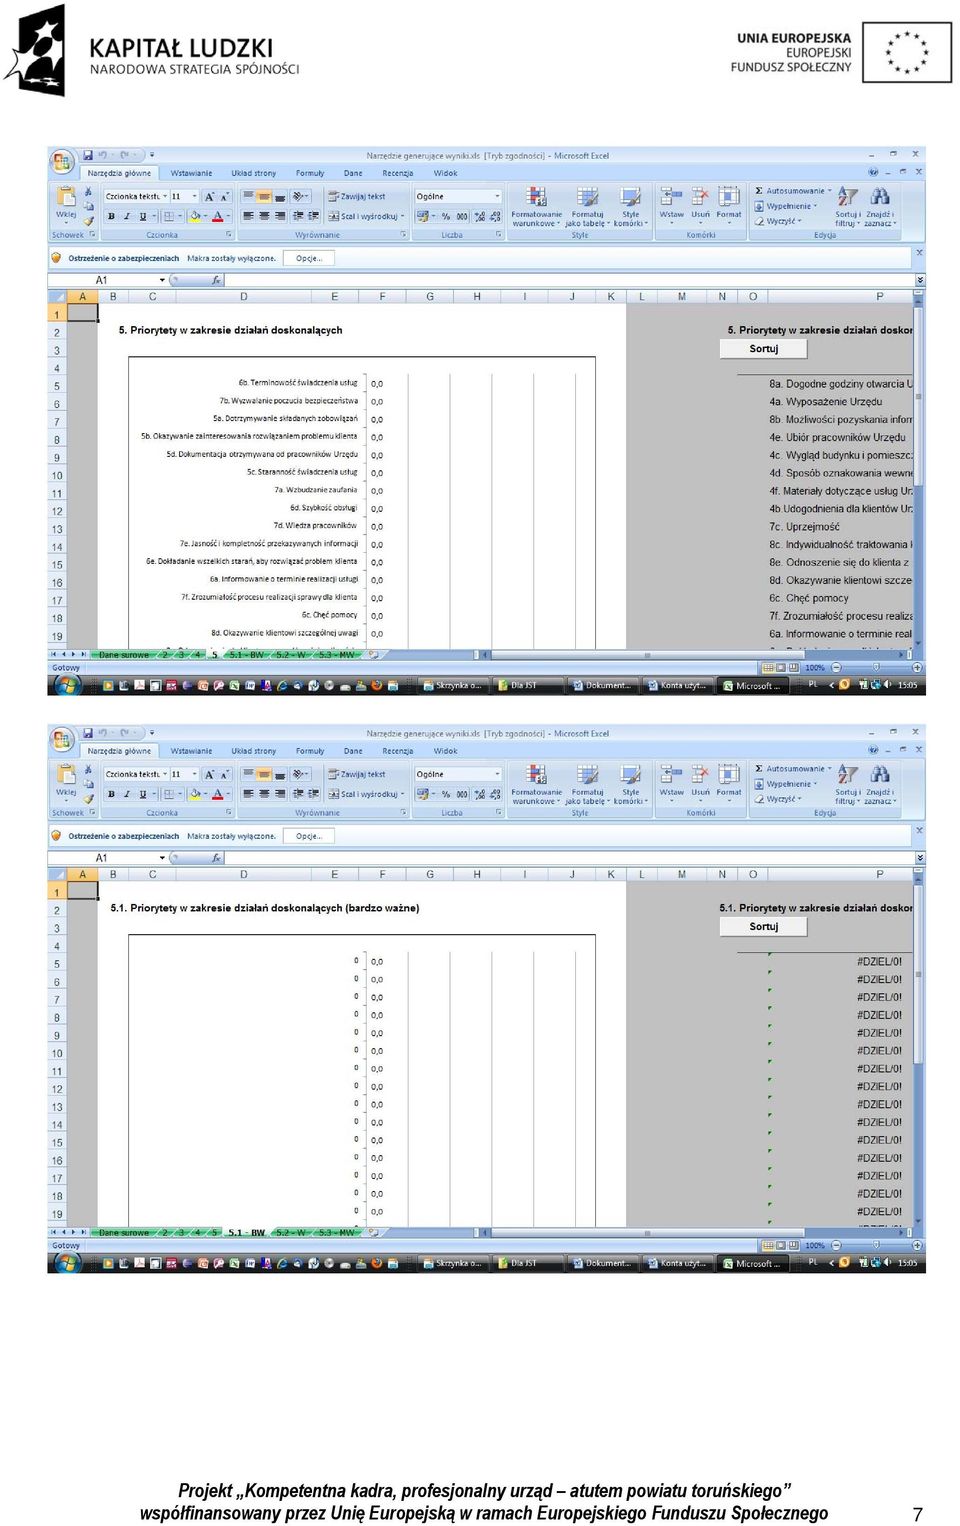Toggle Bold in bottom Excel ribbon

[x=111, y=794]
